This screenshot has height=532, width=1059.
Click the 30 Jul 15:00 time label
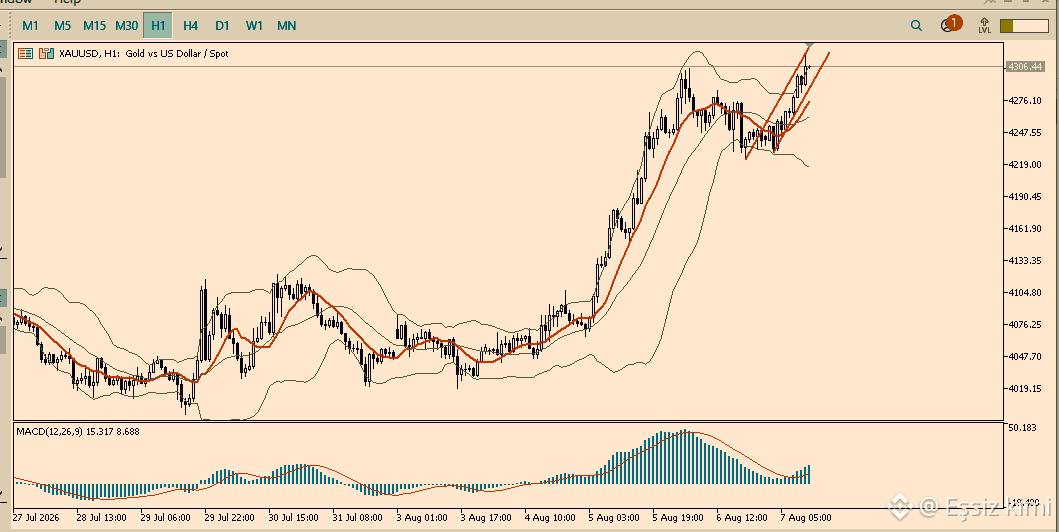pos(294,518)
